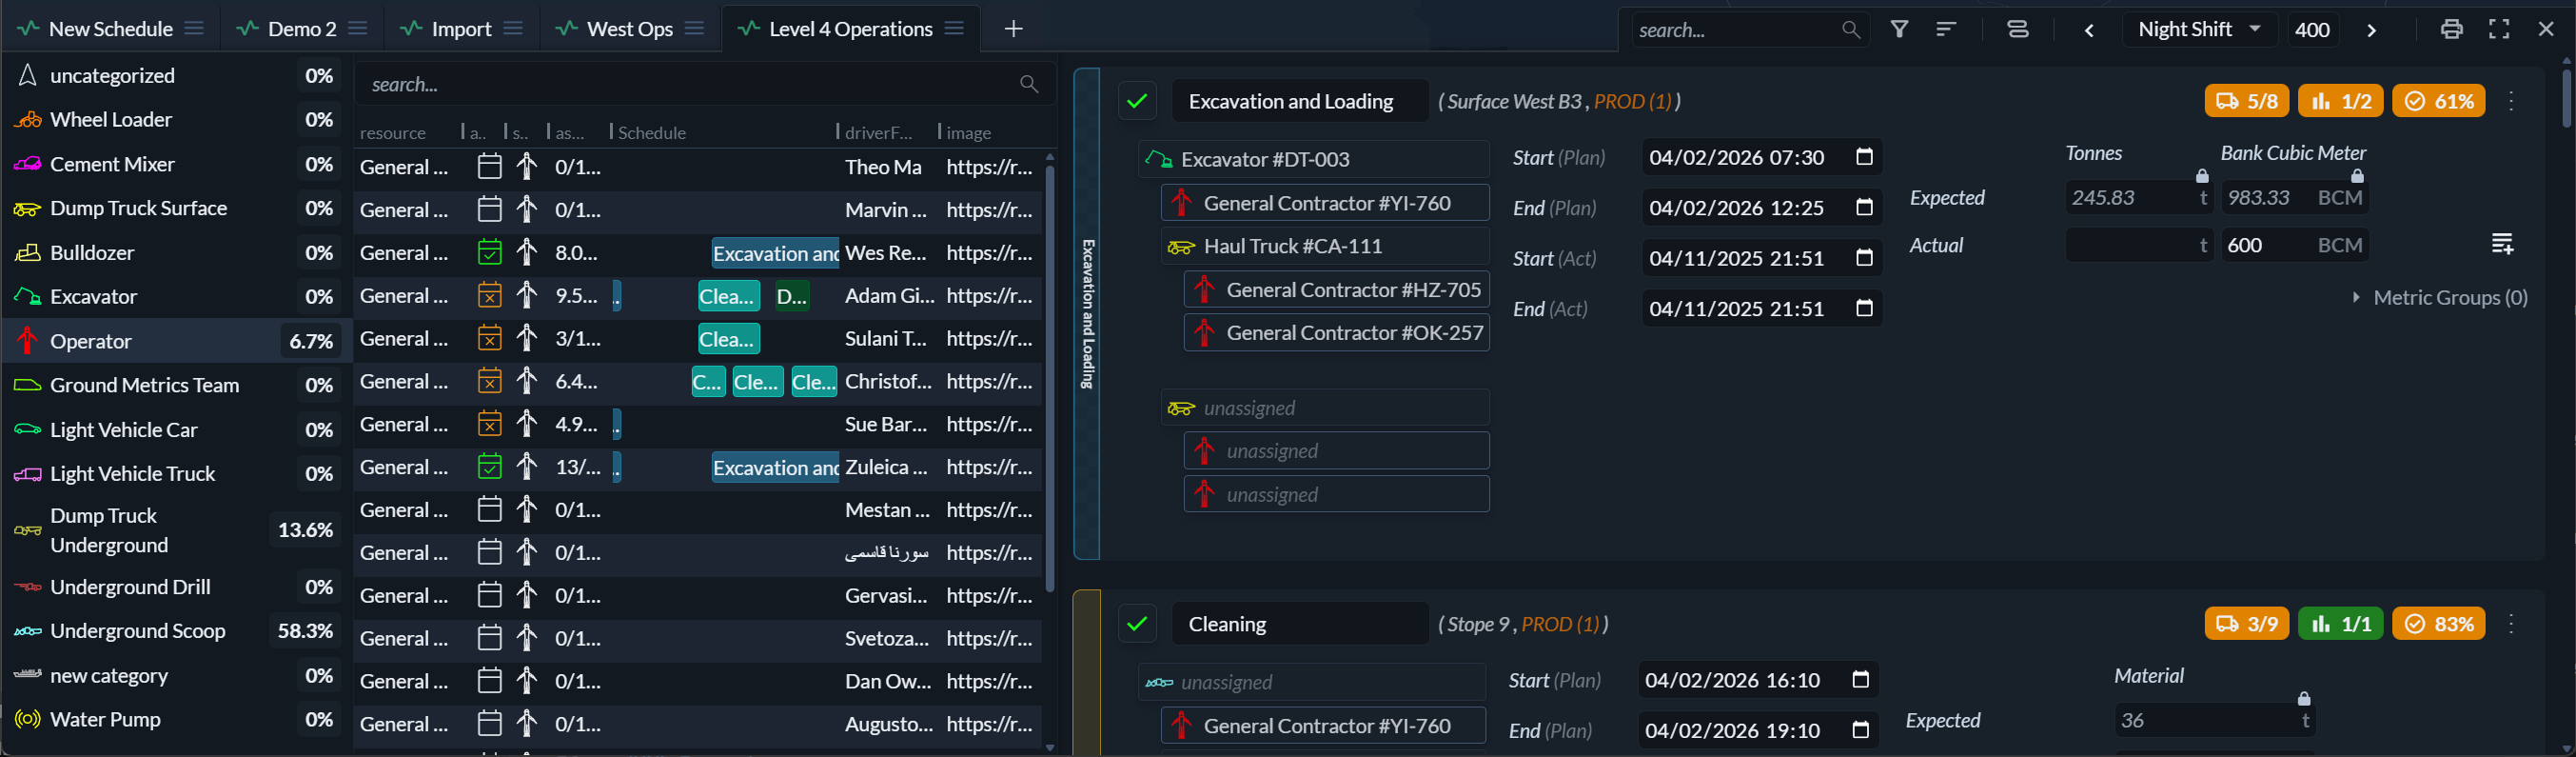Open the West Ops tab menu icon
Viewport: 2576px width, 757px height.
(694, 28)
